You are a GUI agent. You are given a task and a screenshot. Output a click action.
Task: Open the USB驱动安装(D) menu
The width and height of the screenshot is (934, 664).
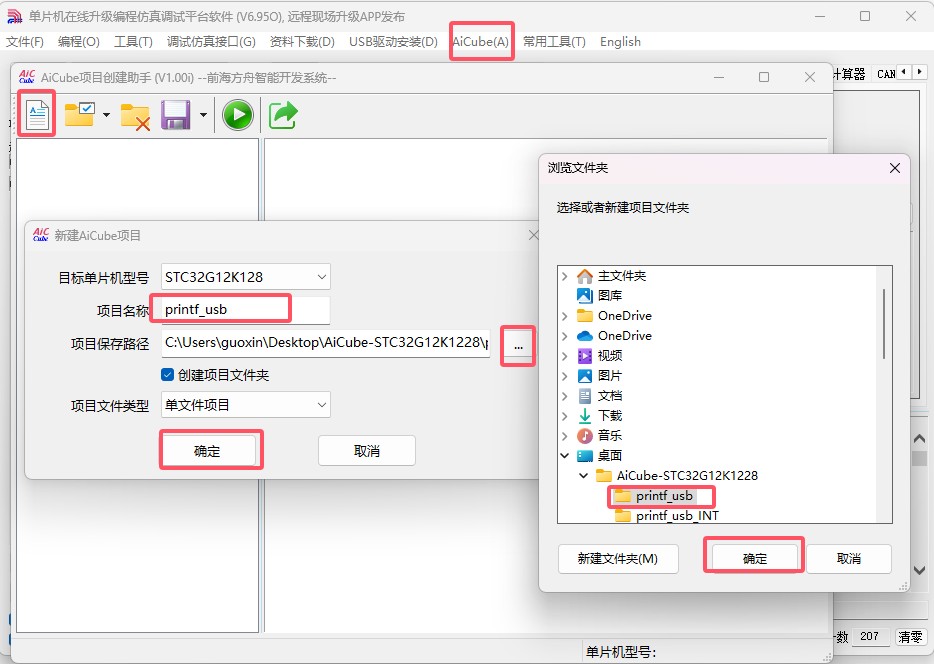coord(393,42)
